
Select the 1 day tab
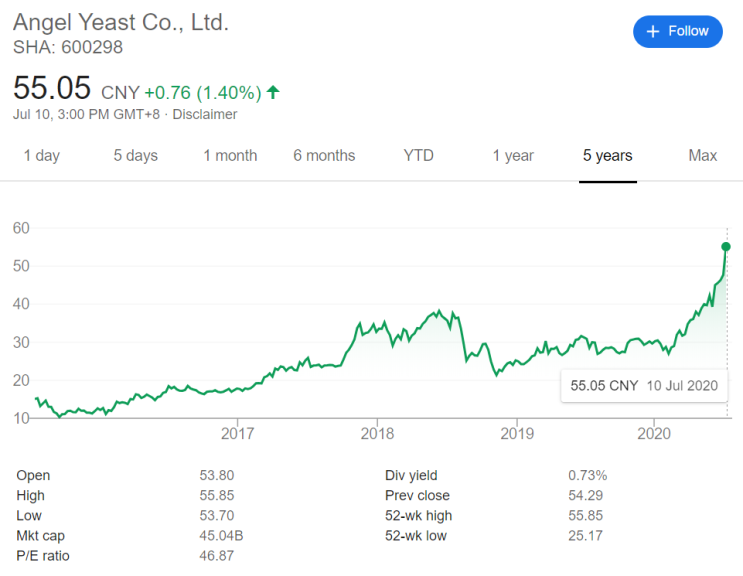click(41, 155)
